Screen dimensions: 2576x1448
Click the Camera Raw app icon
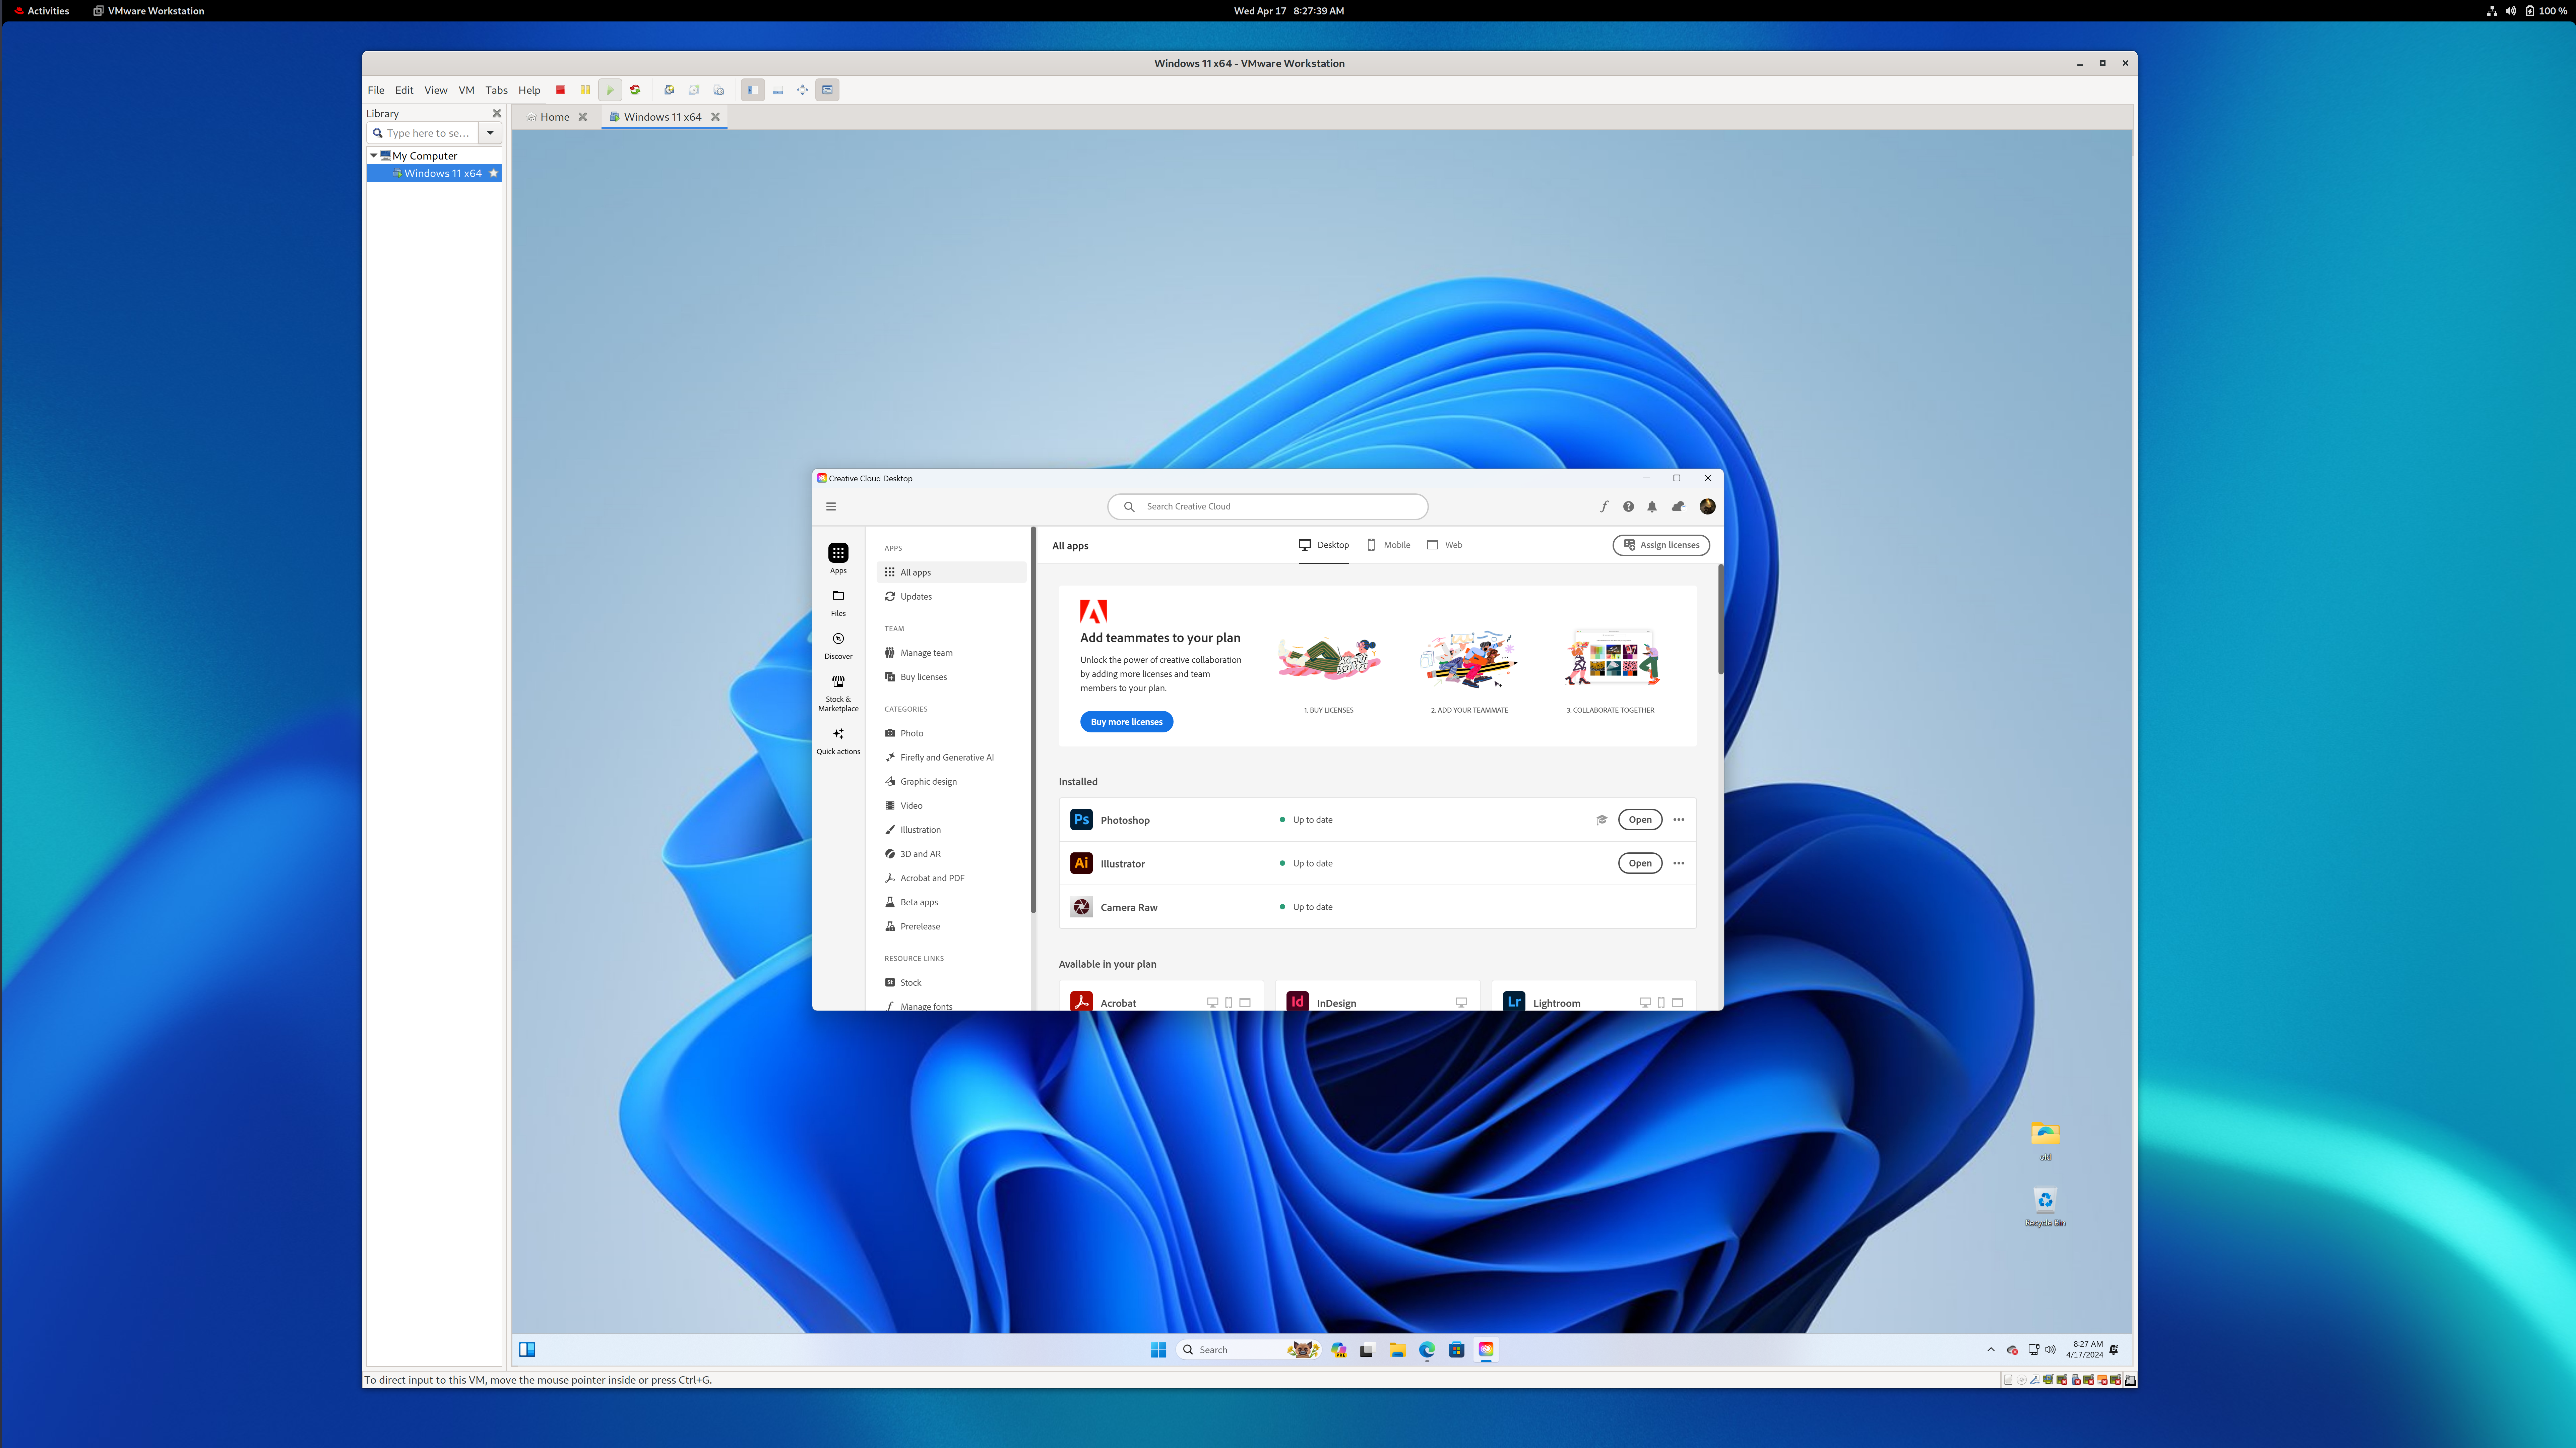pyautogui.click(x=1081, y=907)
